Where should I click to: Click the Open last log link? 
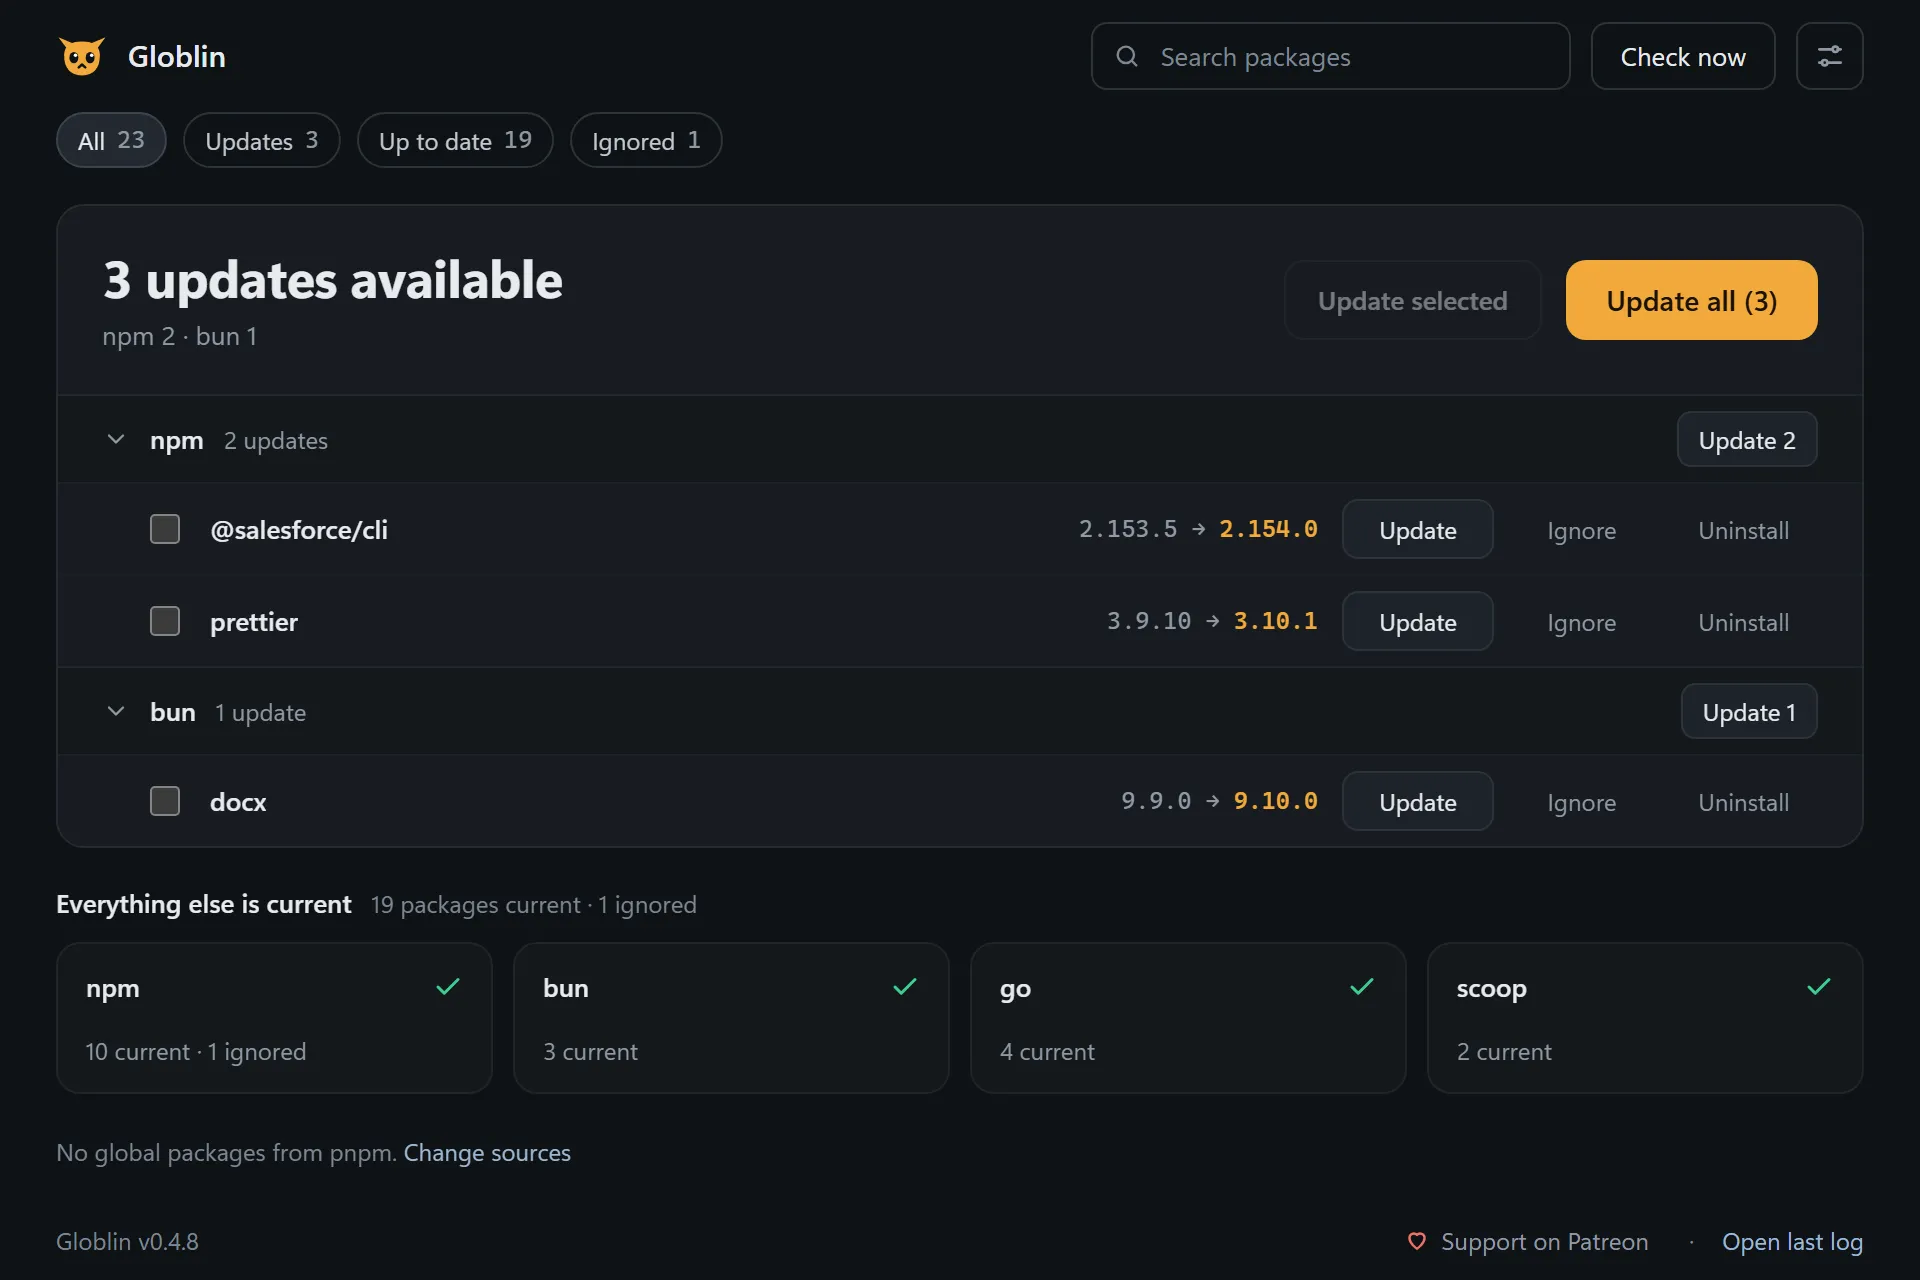coord(1792,1241)
